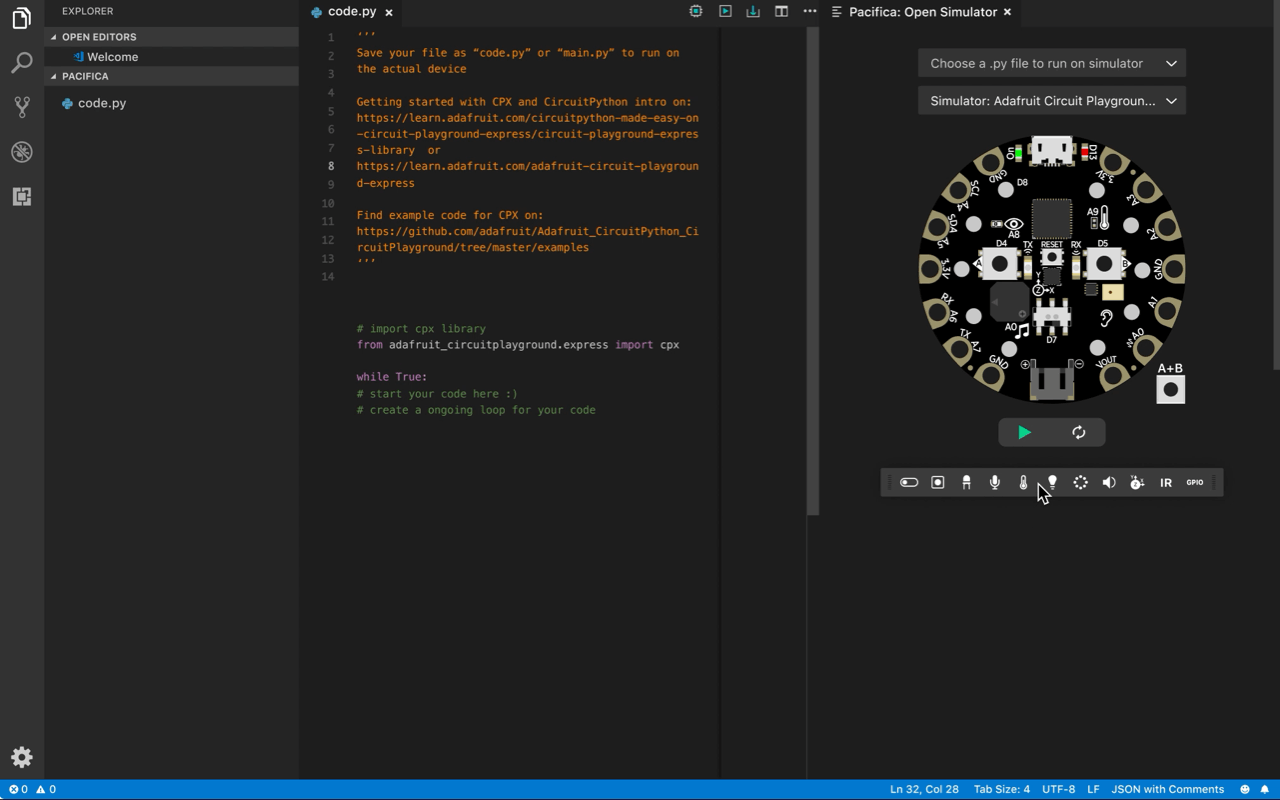Select the light bulb light sensor icon

pyautogui.click(x=1052, y=482)
